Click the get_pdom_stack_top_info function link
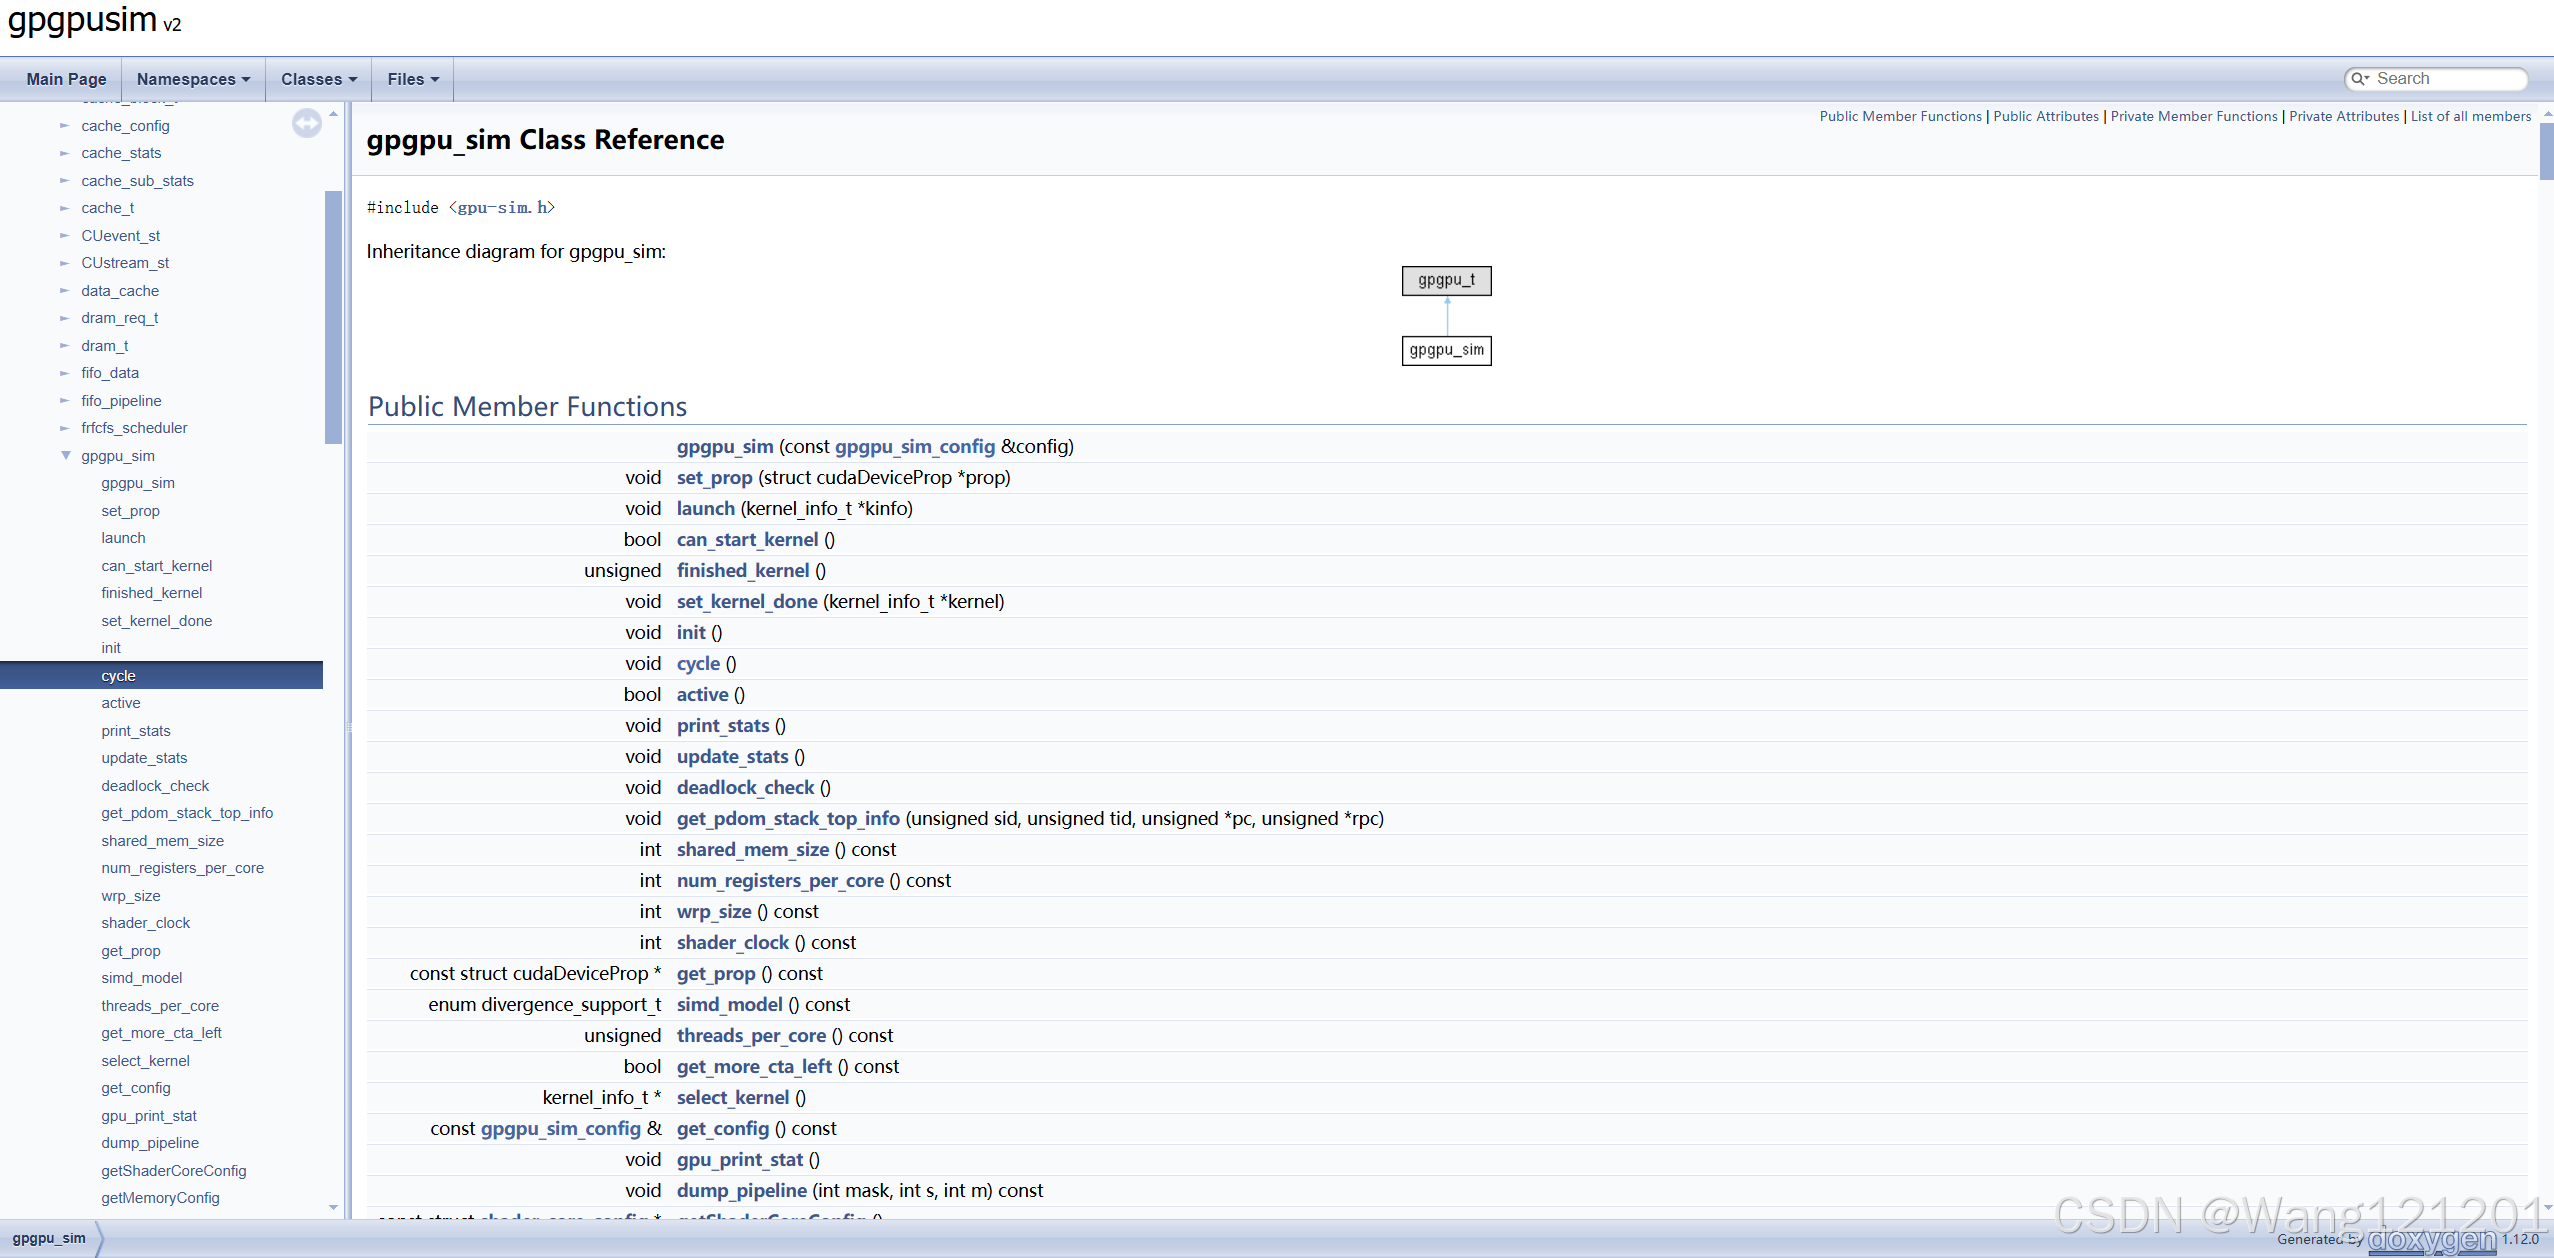This screenshot has height=1258, width=2554. coord(787,819)
